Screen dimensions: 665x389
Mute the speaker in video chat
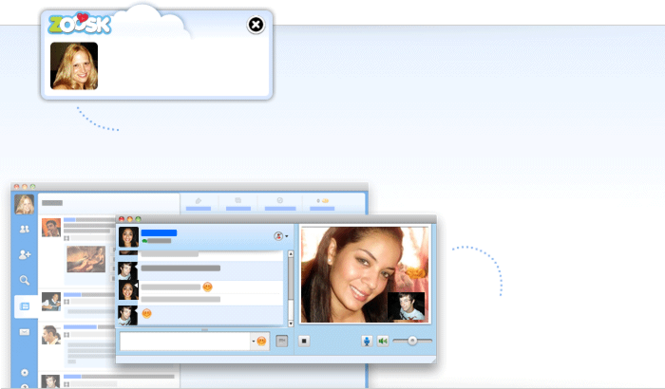[x=383, y=341]
